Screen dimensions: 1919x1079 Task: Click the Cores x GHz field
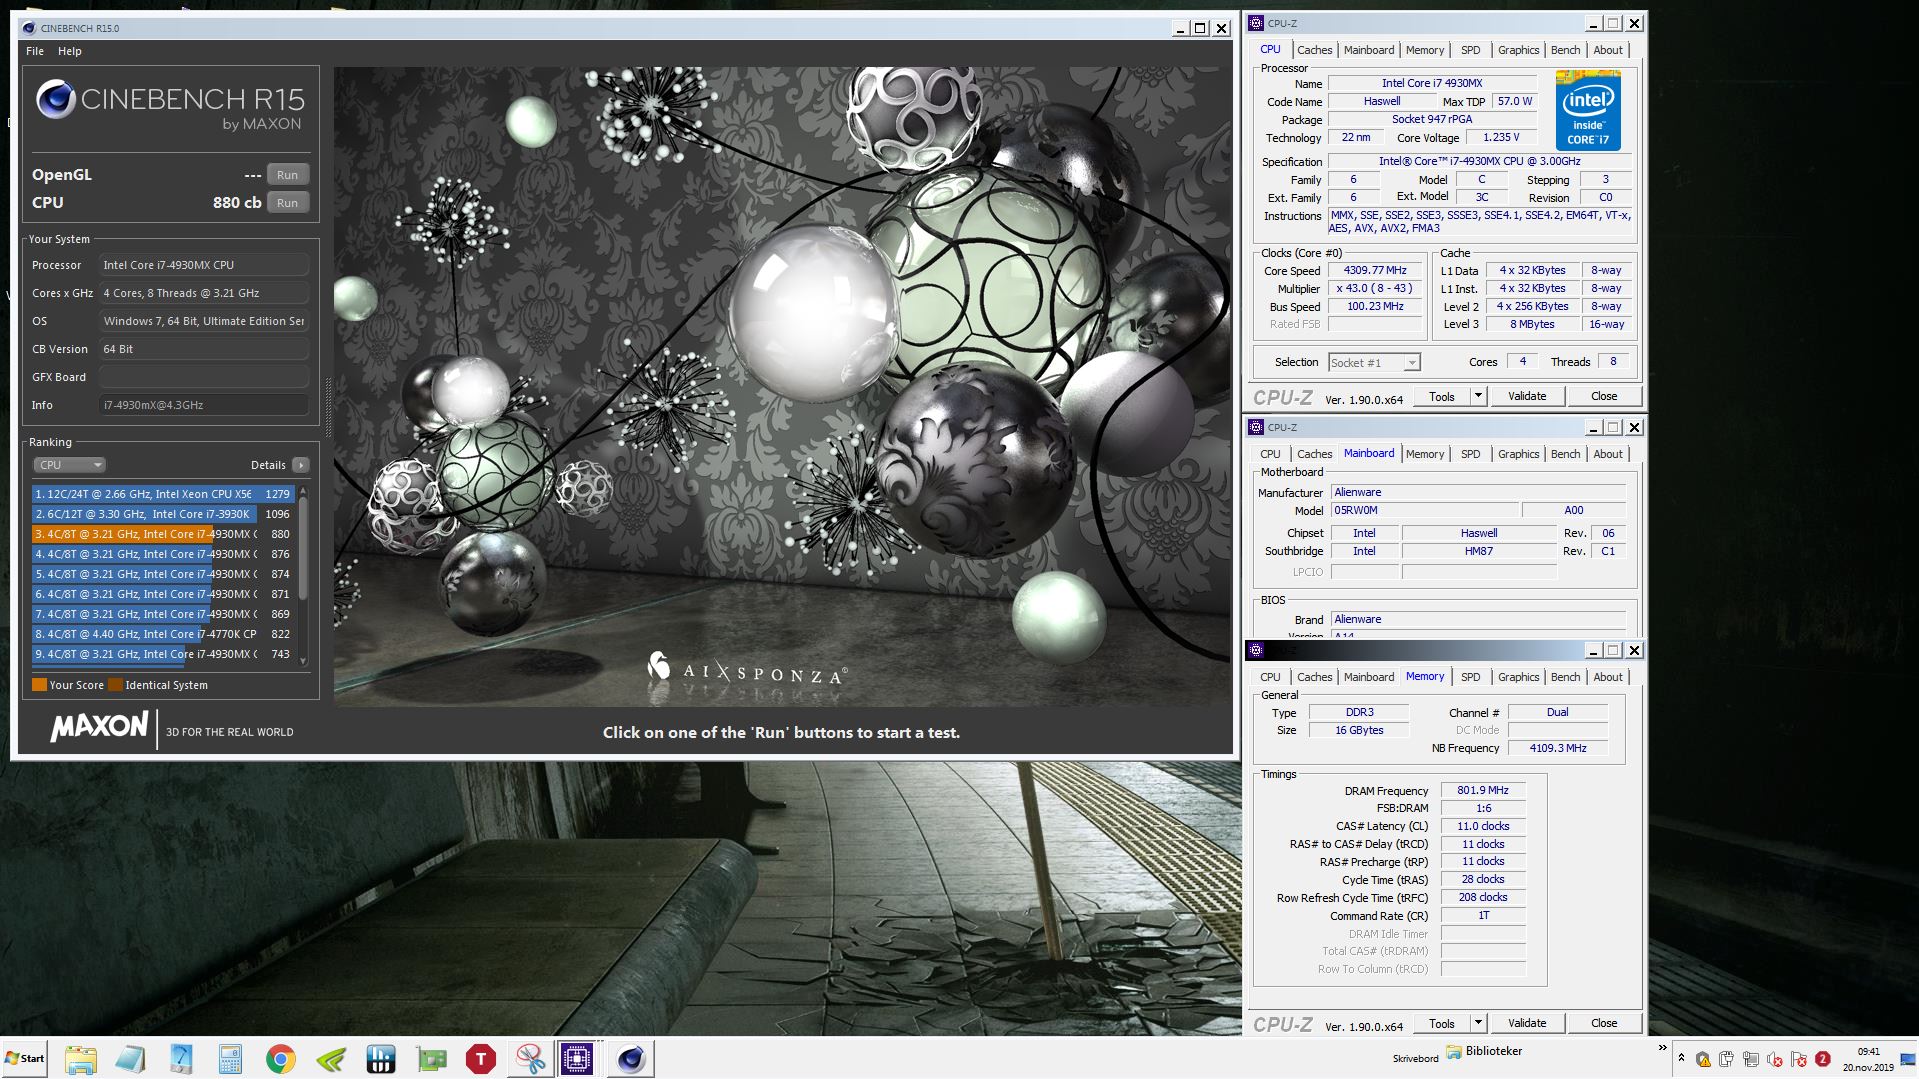click(204, 293)
